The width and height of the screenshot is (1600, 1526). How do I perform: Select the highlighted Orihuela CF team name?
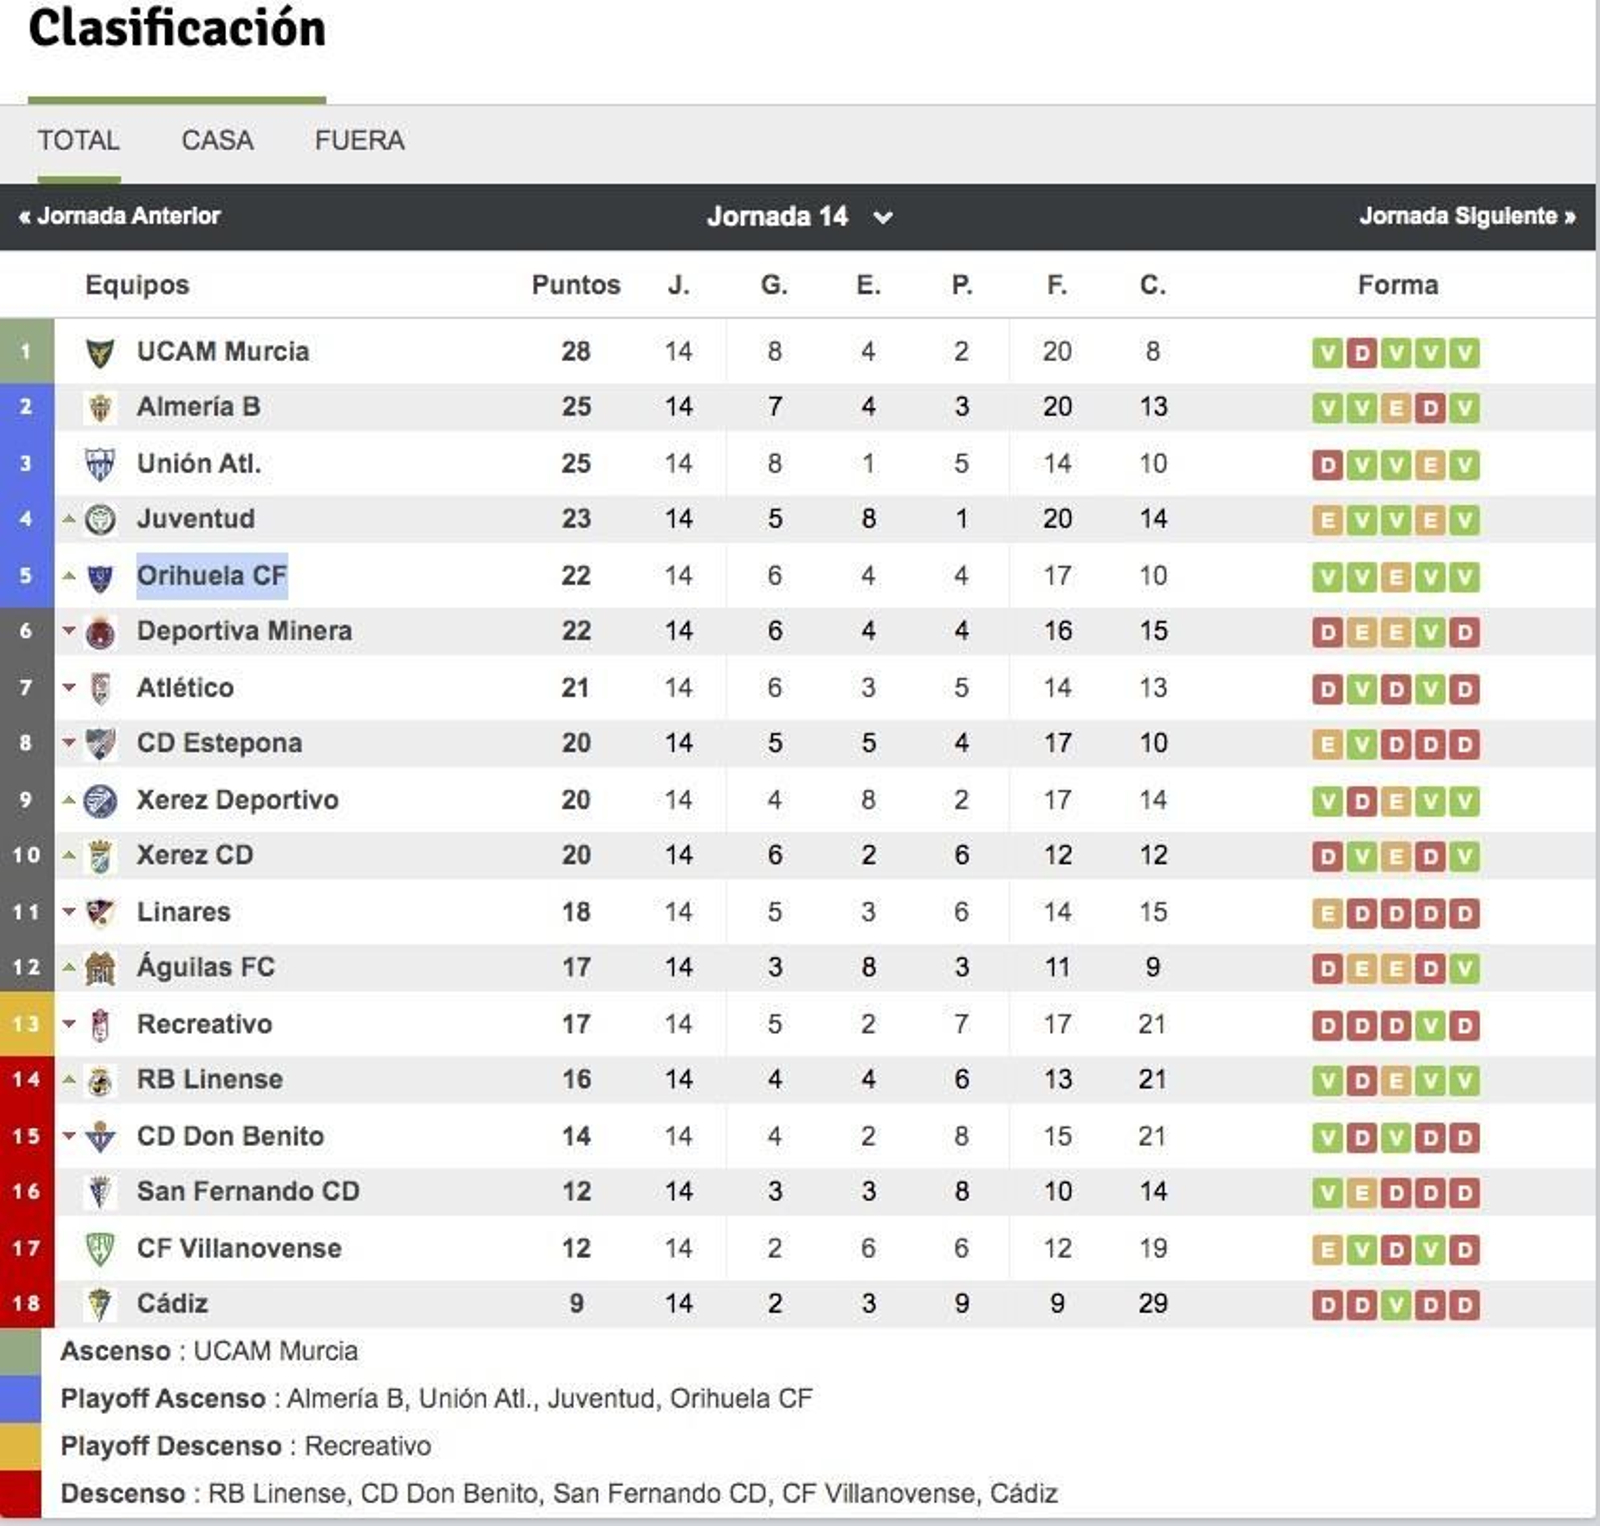coord(212,576)
